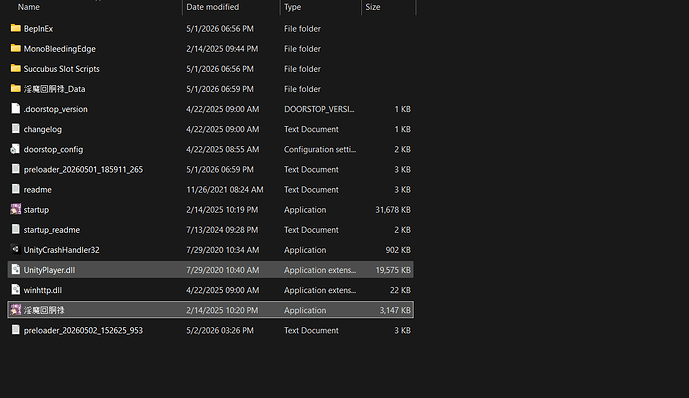
Task: Click the Succubus Slot Scripts folder icon
Action: tap(15, 69)
